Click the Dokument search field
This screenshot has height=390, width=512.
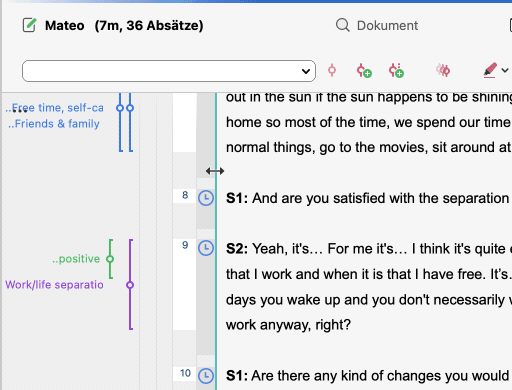click(387, 25)
